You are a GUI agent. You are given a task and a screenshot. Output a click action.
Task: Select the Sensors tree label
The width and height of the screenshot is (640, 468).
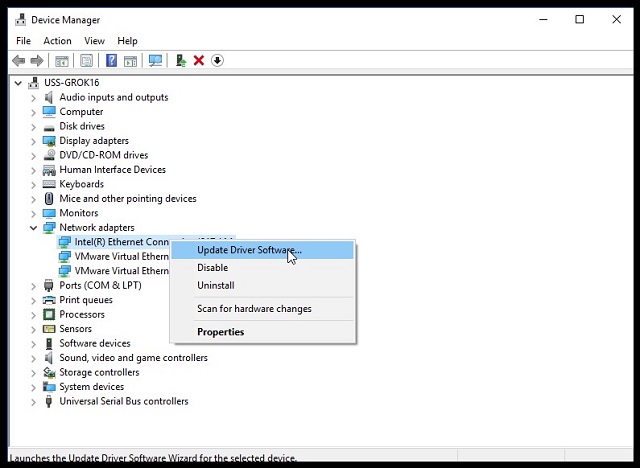click(76, 328)
